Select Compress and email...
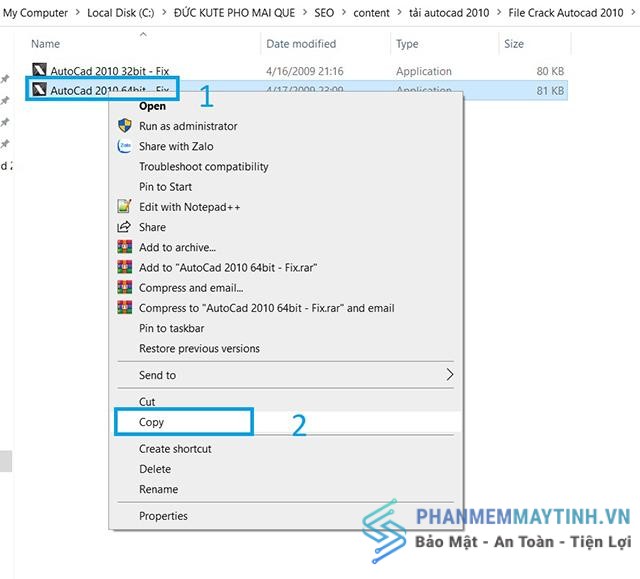The width and height of the screenshot is (640, 579). coord(191,288)
